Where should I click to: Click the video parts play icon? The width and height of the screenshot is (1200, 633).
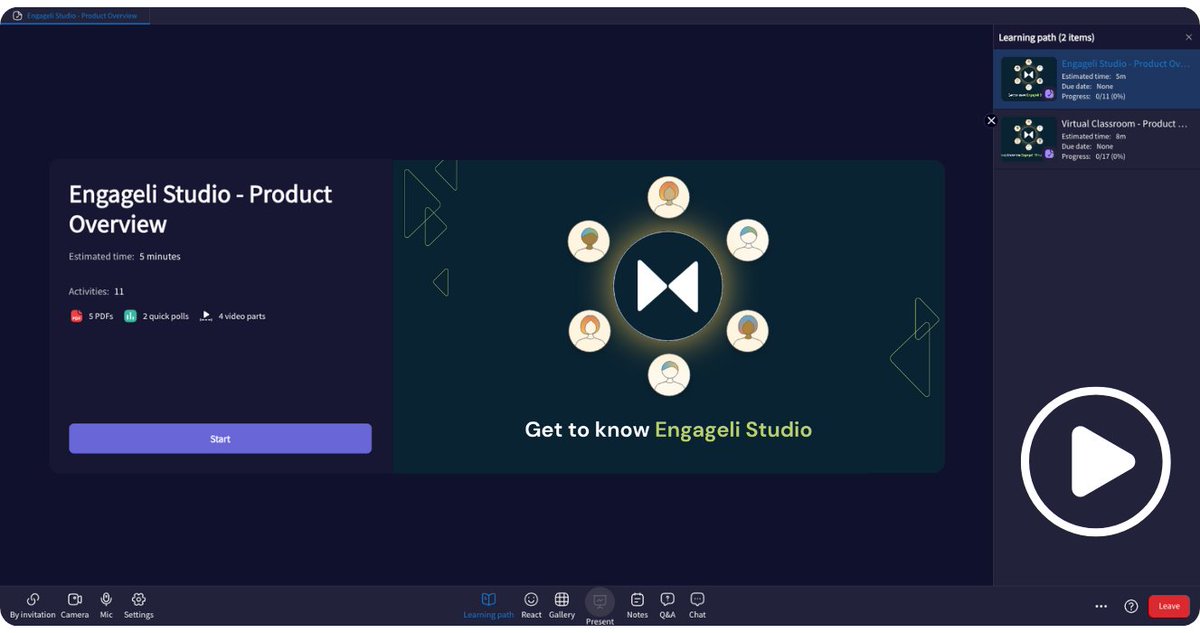[x=206, y=316]
